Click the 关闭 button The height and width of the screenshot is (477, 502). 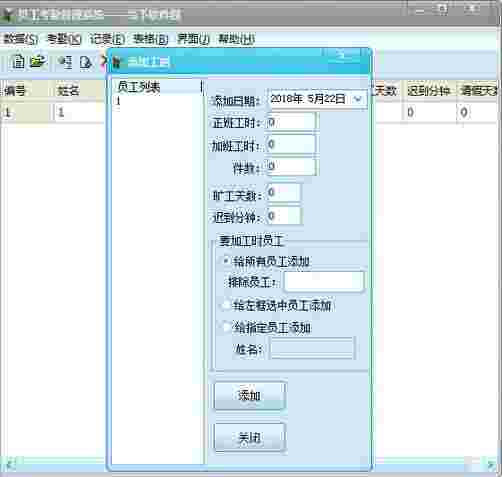(x=250, y=437)
